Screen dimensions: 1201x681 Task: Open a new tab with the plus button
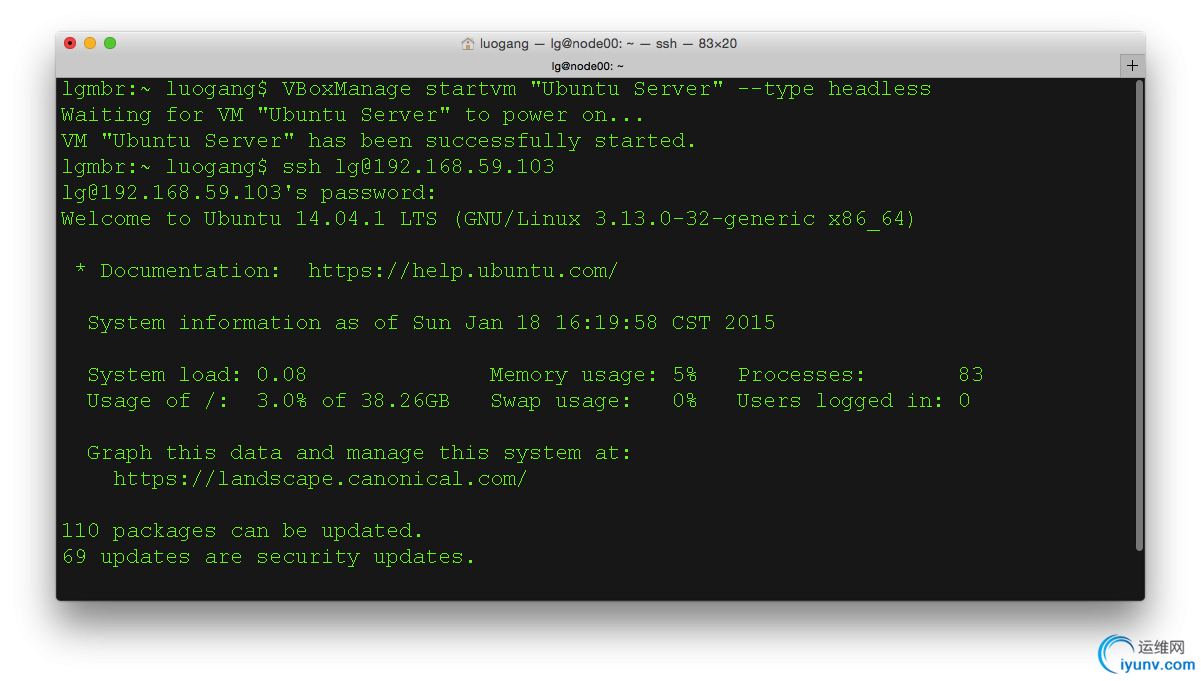coord(1132,65)
